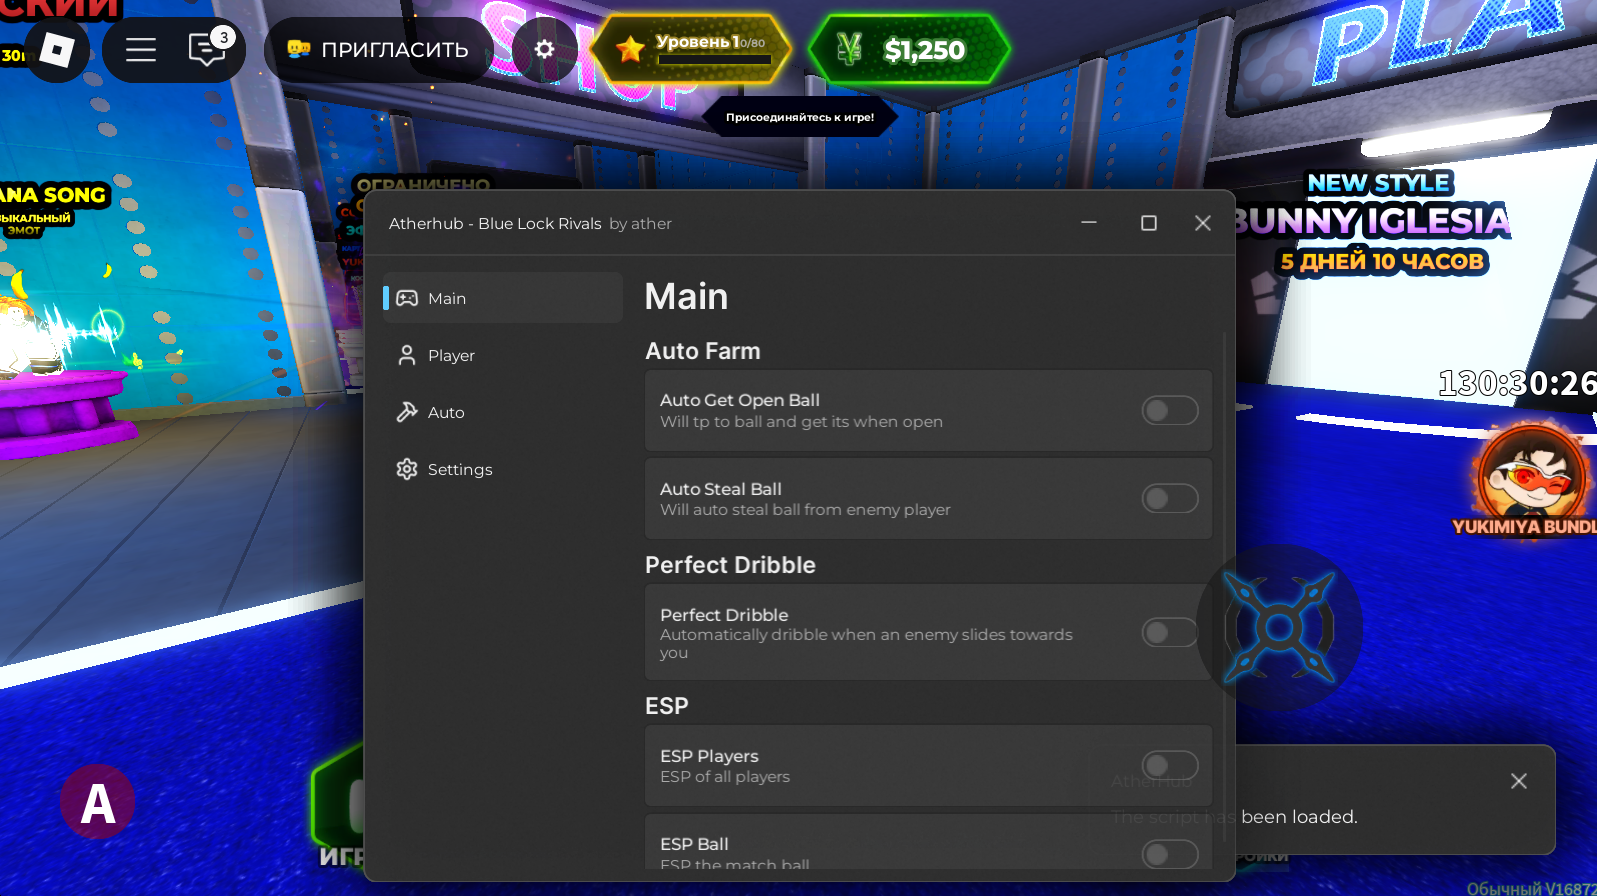The width and height of the screenshot is (1597, 896).
Task: Turn on ESP Players toggle
Action: [x=1170, y=766]
